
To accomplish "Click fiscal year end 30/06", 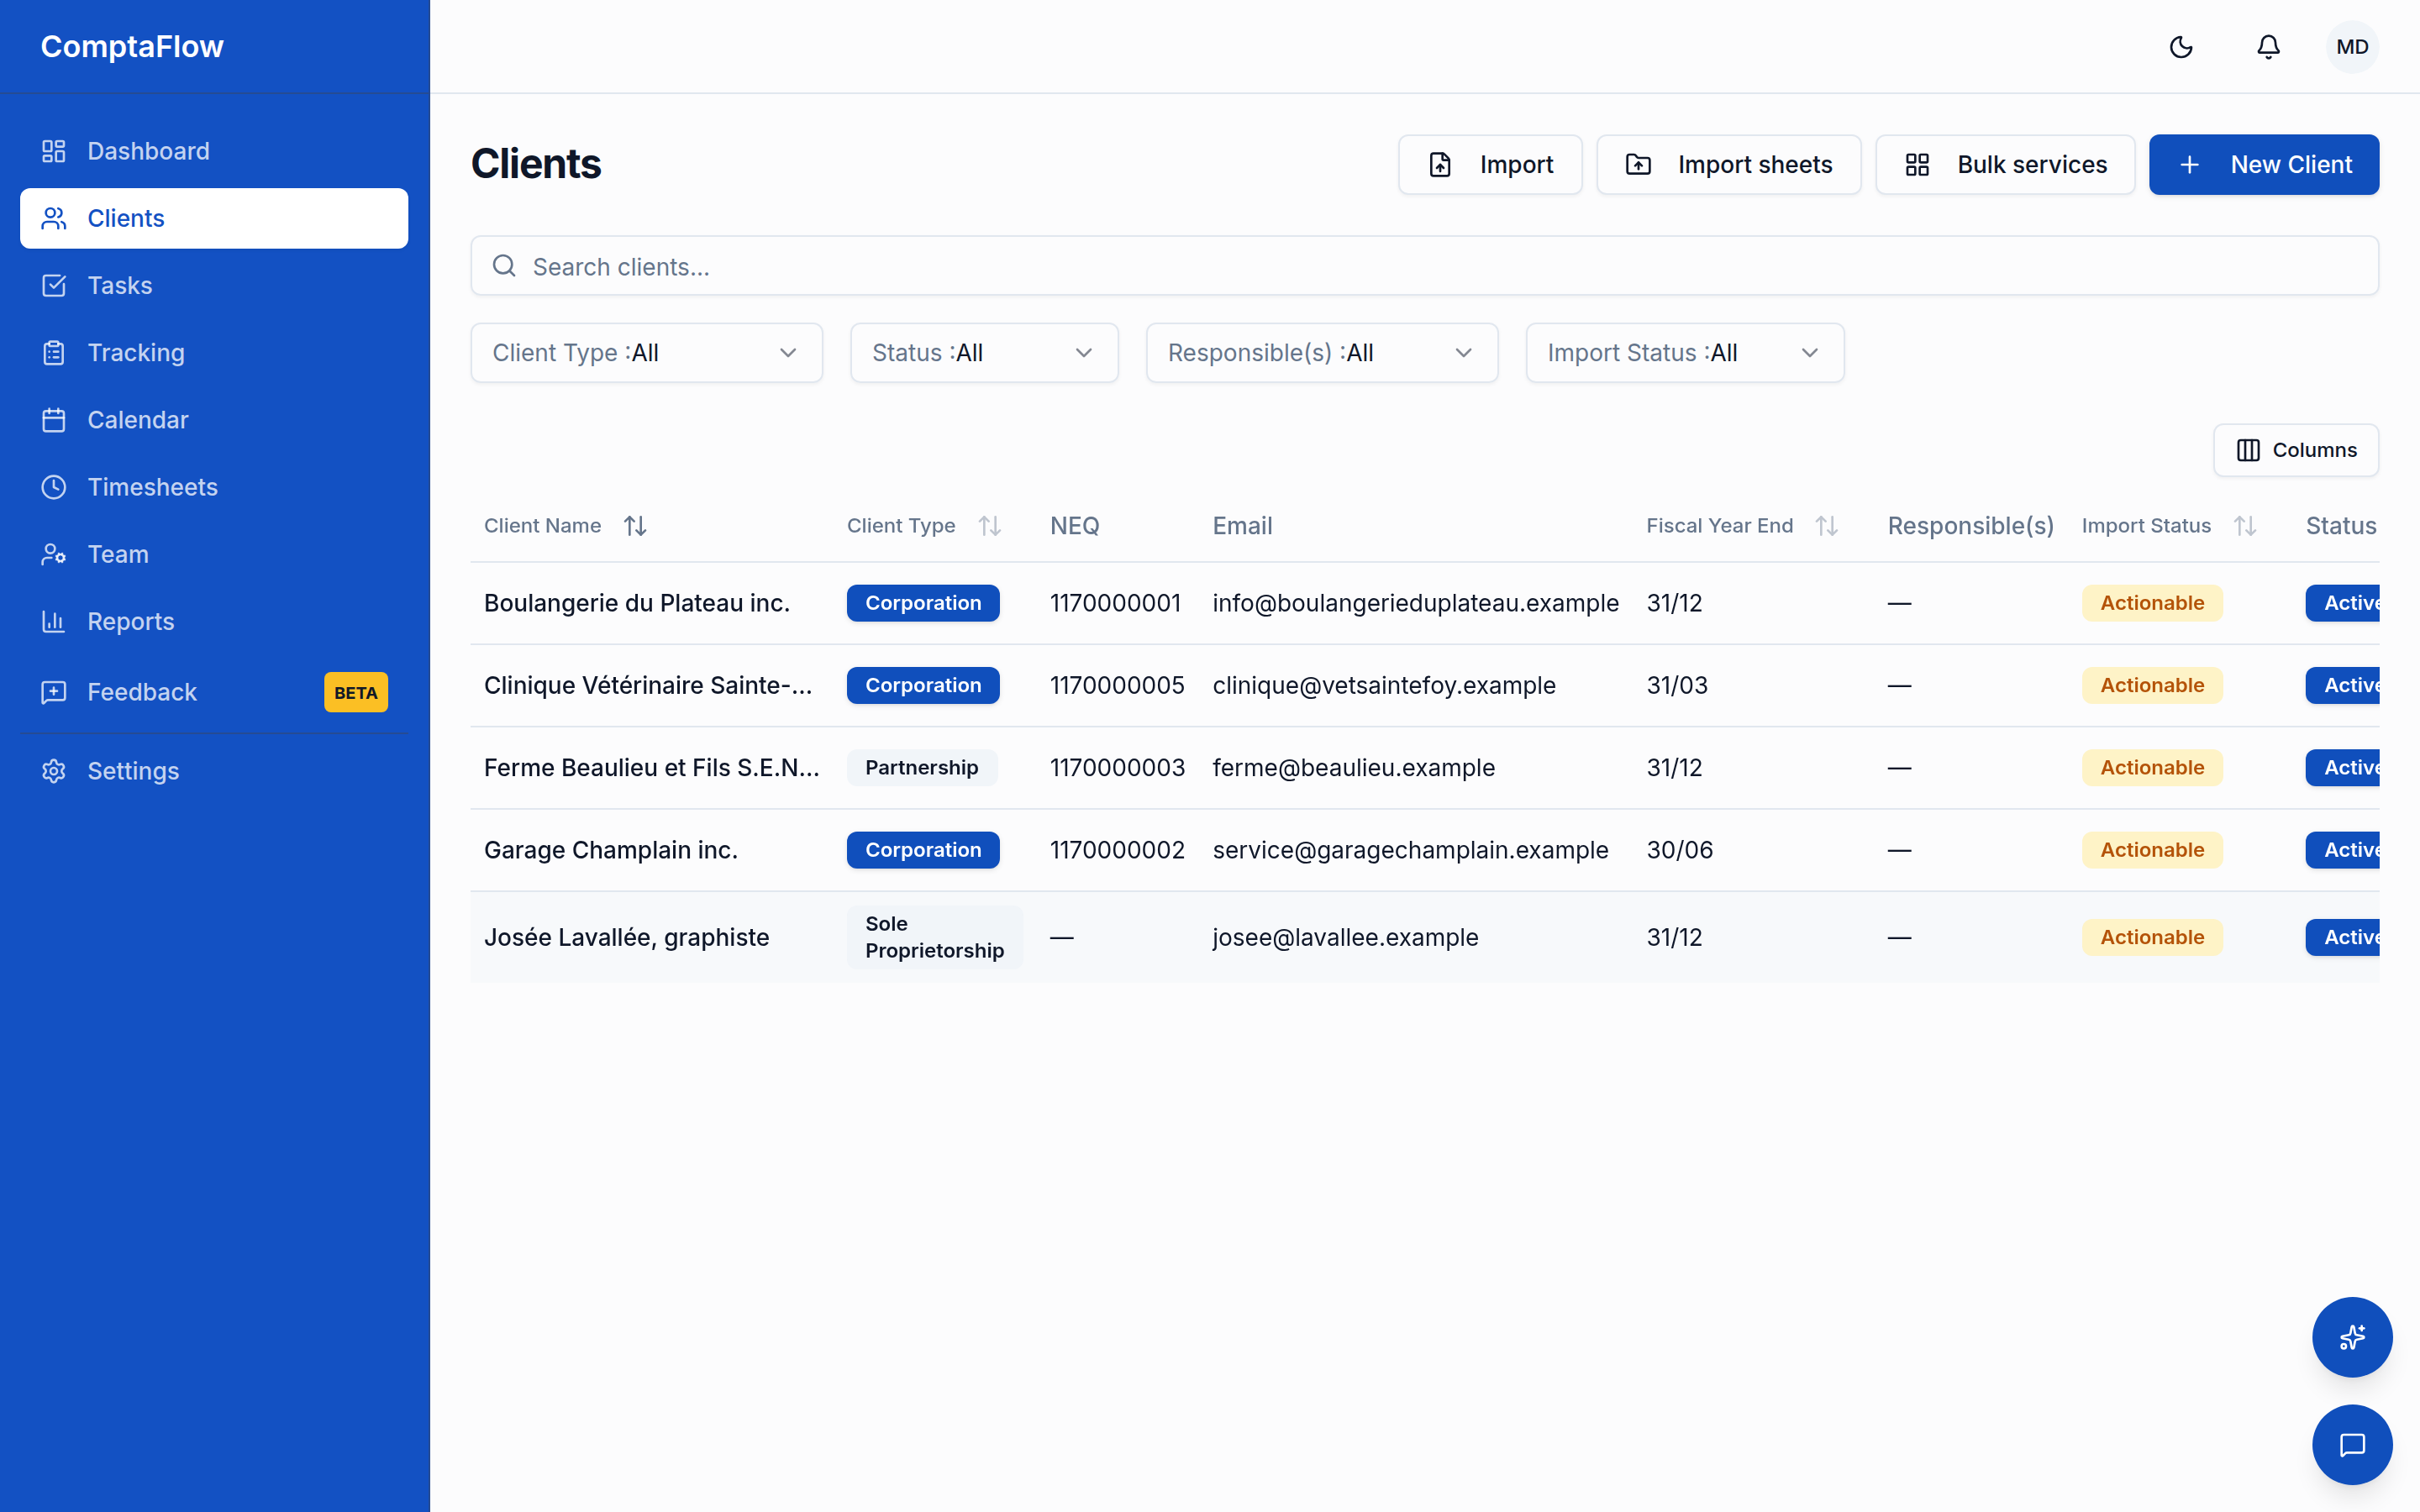I will click(1680, 850).
